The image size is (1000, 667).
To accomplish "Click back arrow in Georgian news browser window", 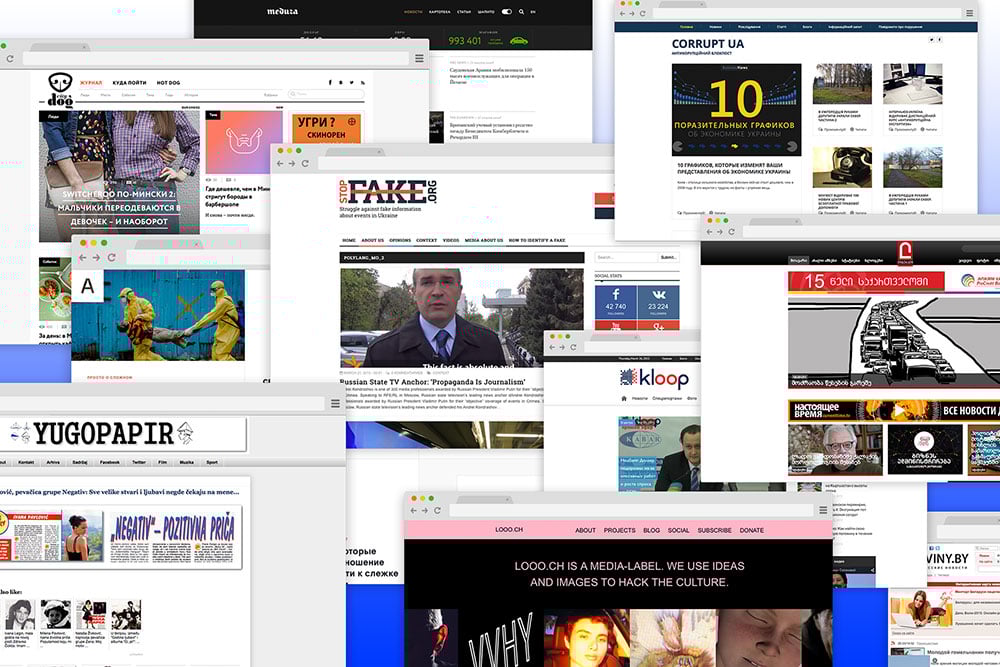I will tap(709, 232).
